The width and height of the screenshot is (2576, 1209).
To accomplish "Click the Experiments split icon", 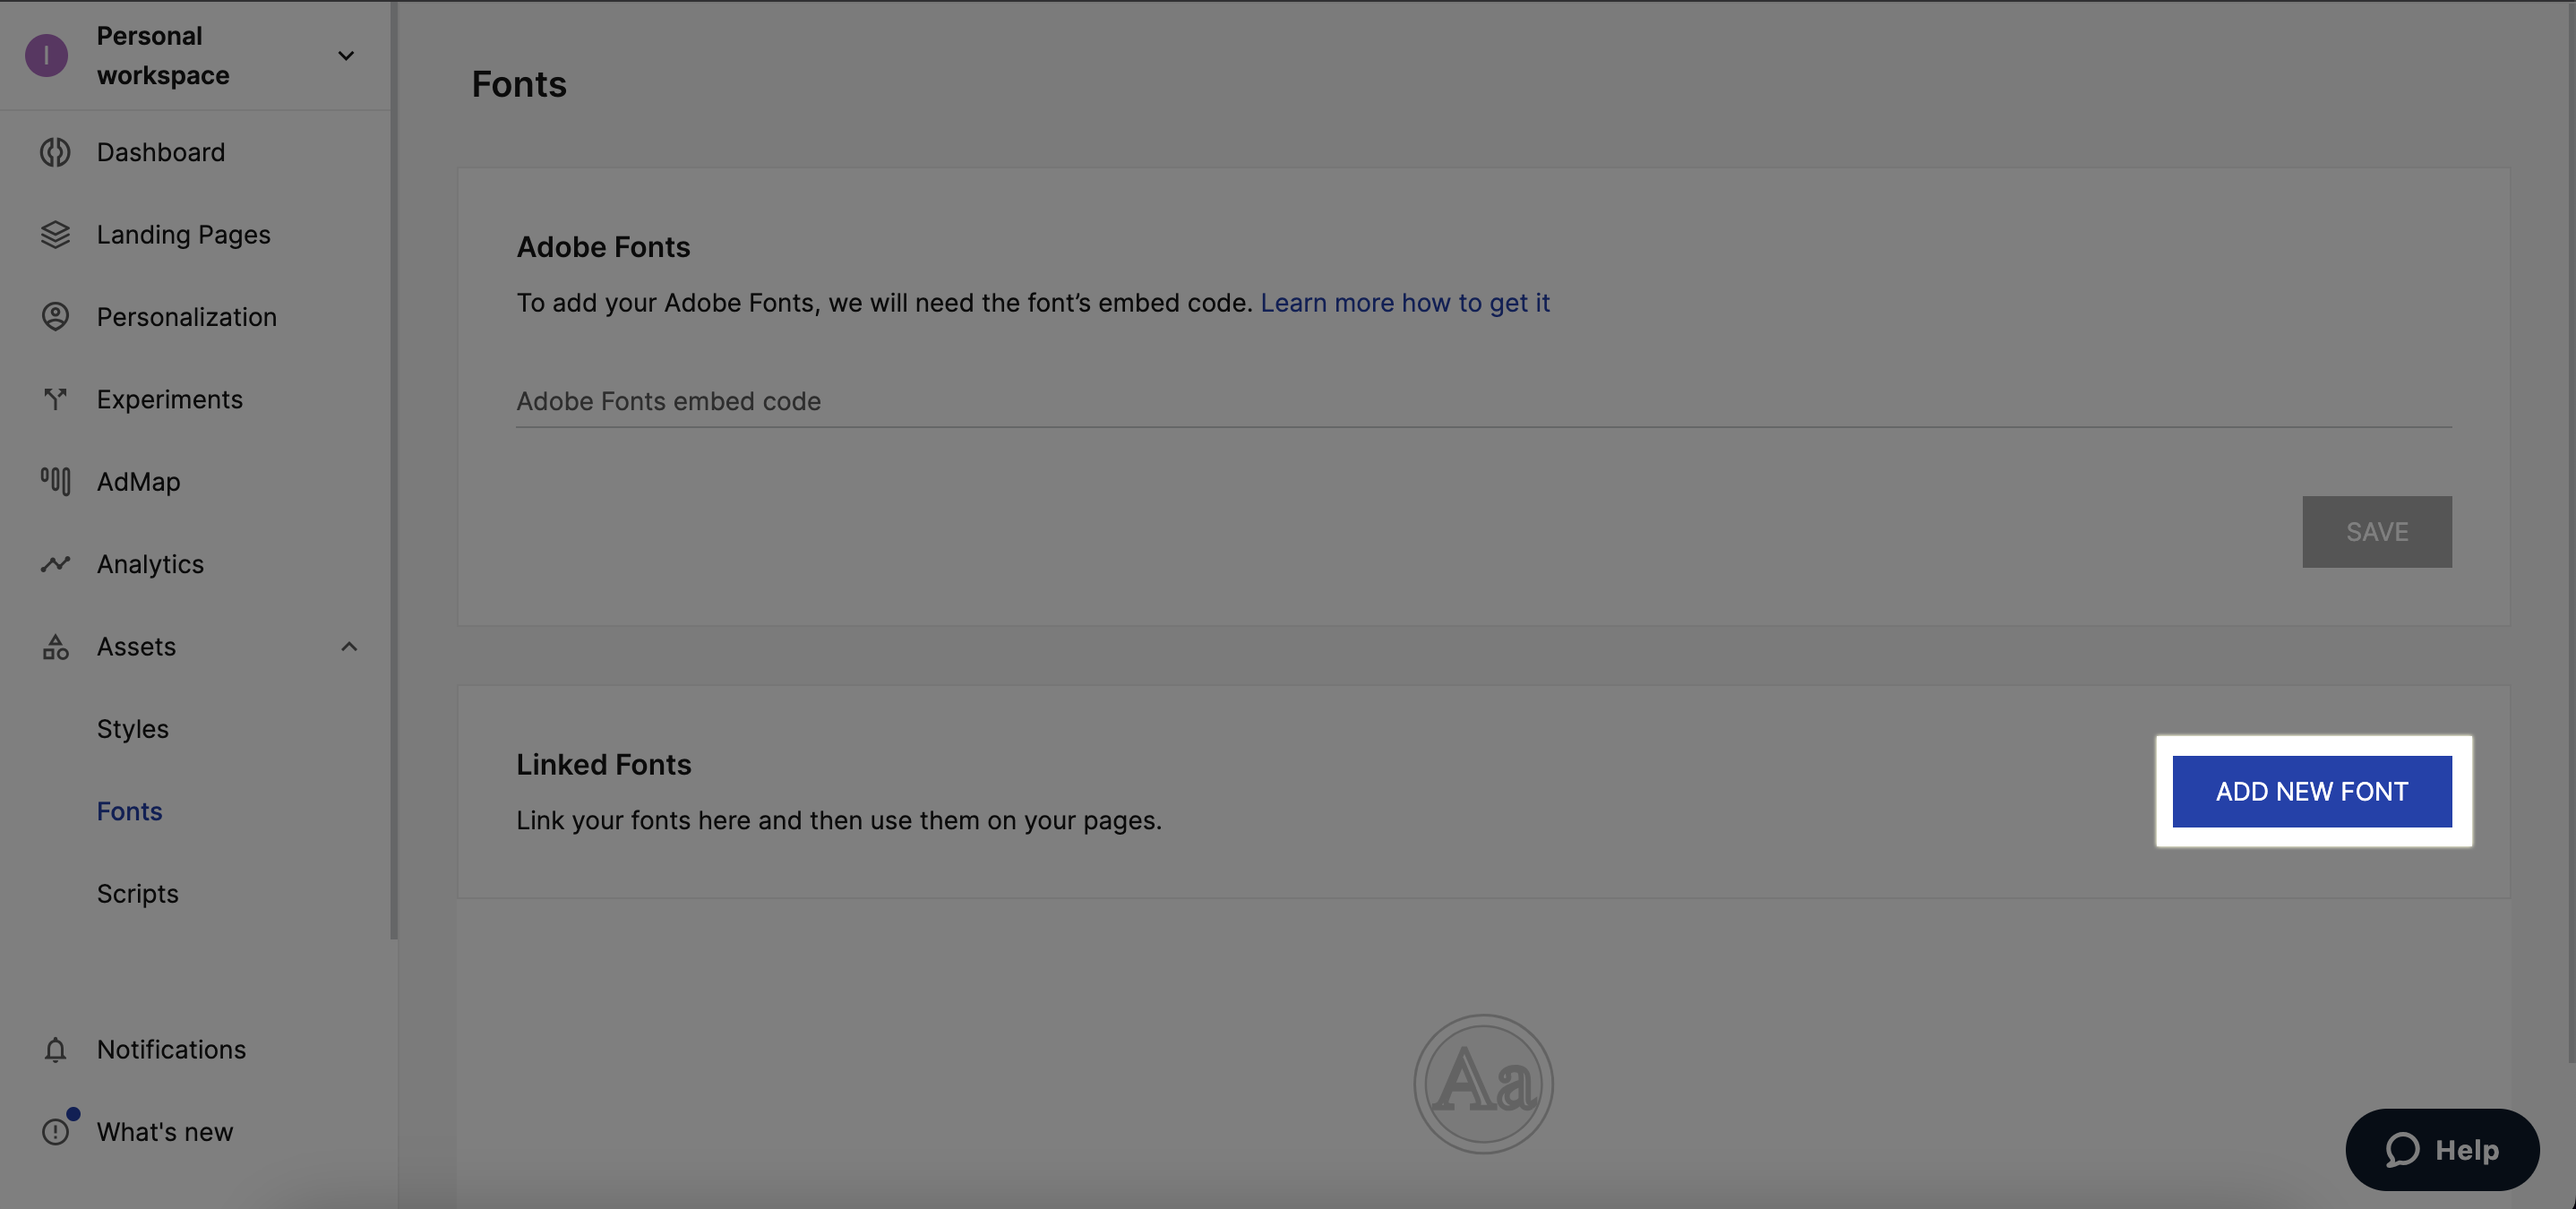I will pyautogui.click(x=55, y=399).
